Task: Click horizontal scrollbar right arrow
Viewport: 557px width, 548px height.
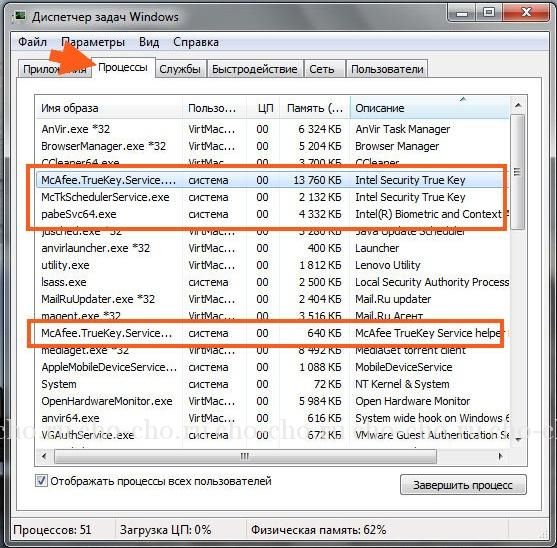Action: click(x=501, y=456)
